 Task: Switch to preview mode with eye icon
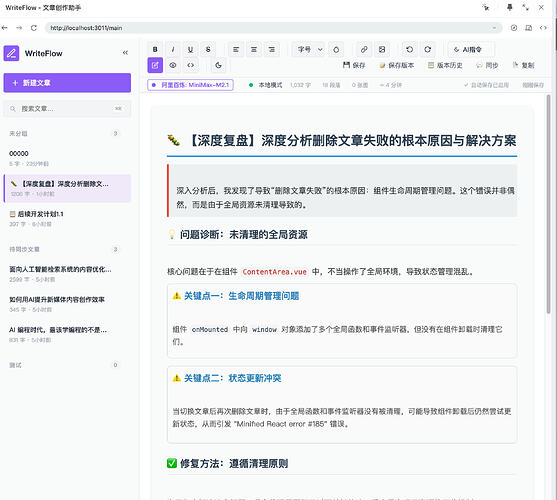pos(173,65)
